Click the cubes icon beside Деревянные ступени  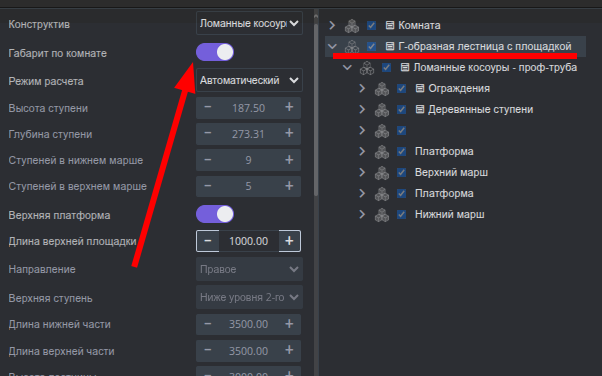tap(382, 110)
